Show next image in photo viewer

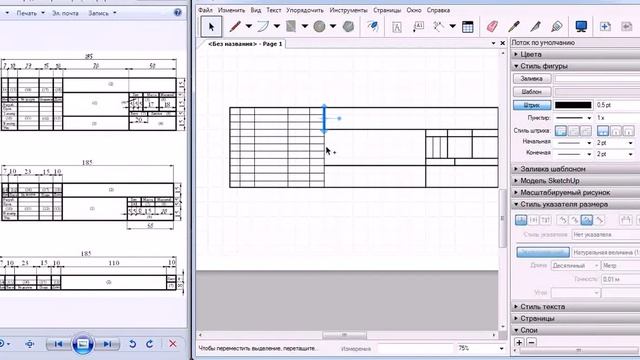(x=107, y=344)
